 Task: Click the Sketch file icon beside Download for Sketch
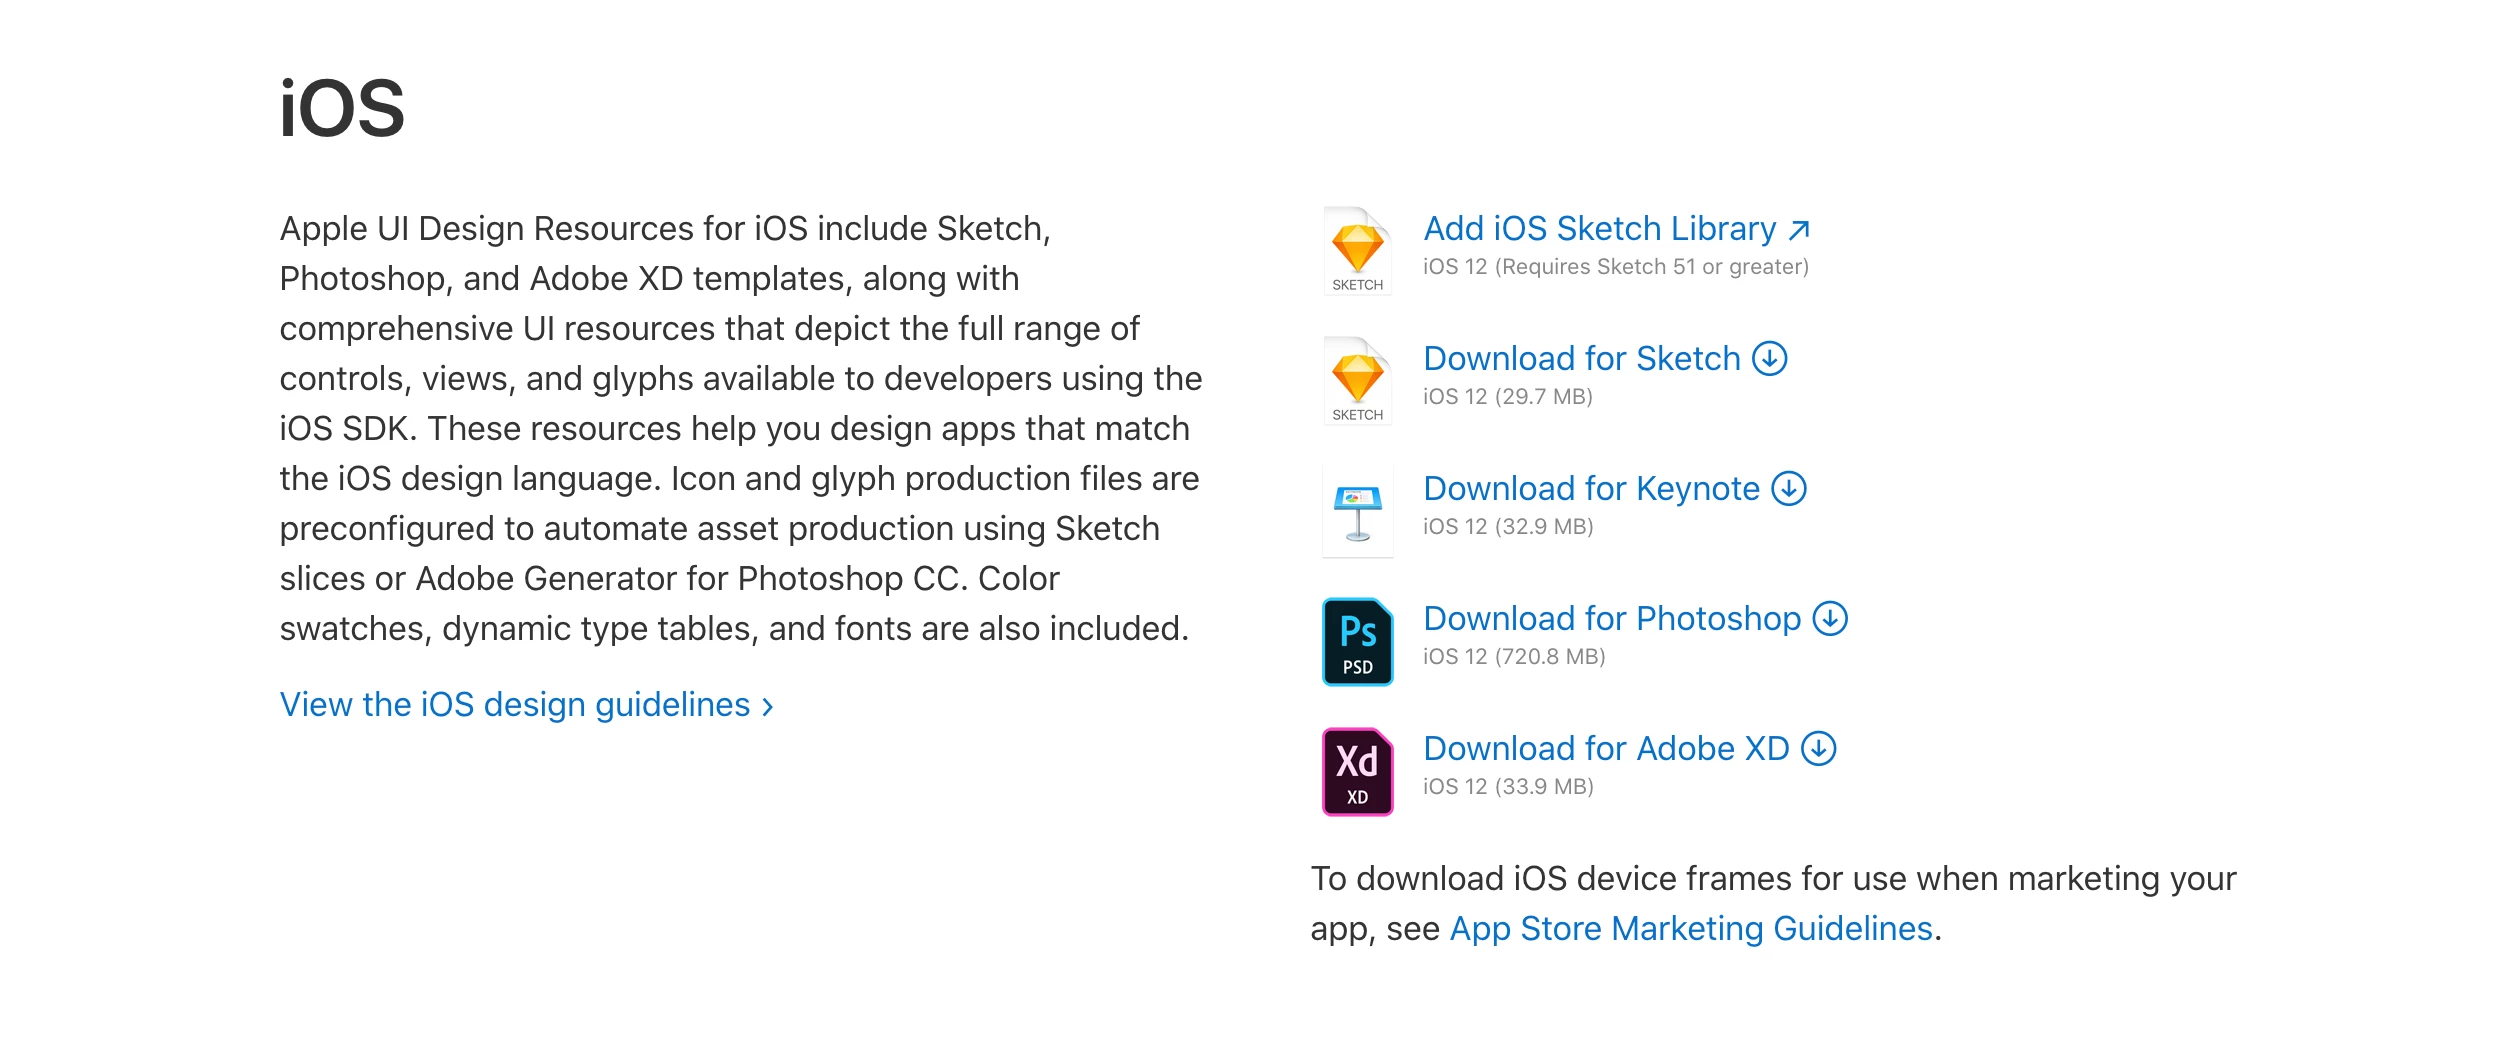pyautogui.click(x=1356, y=380)
